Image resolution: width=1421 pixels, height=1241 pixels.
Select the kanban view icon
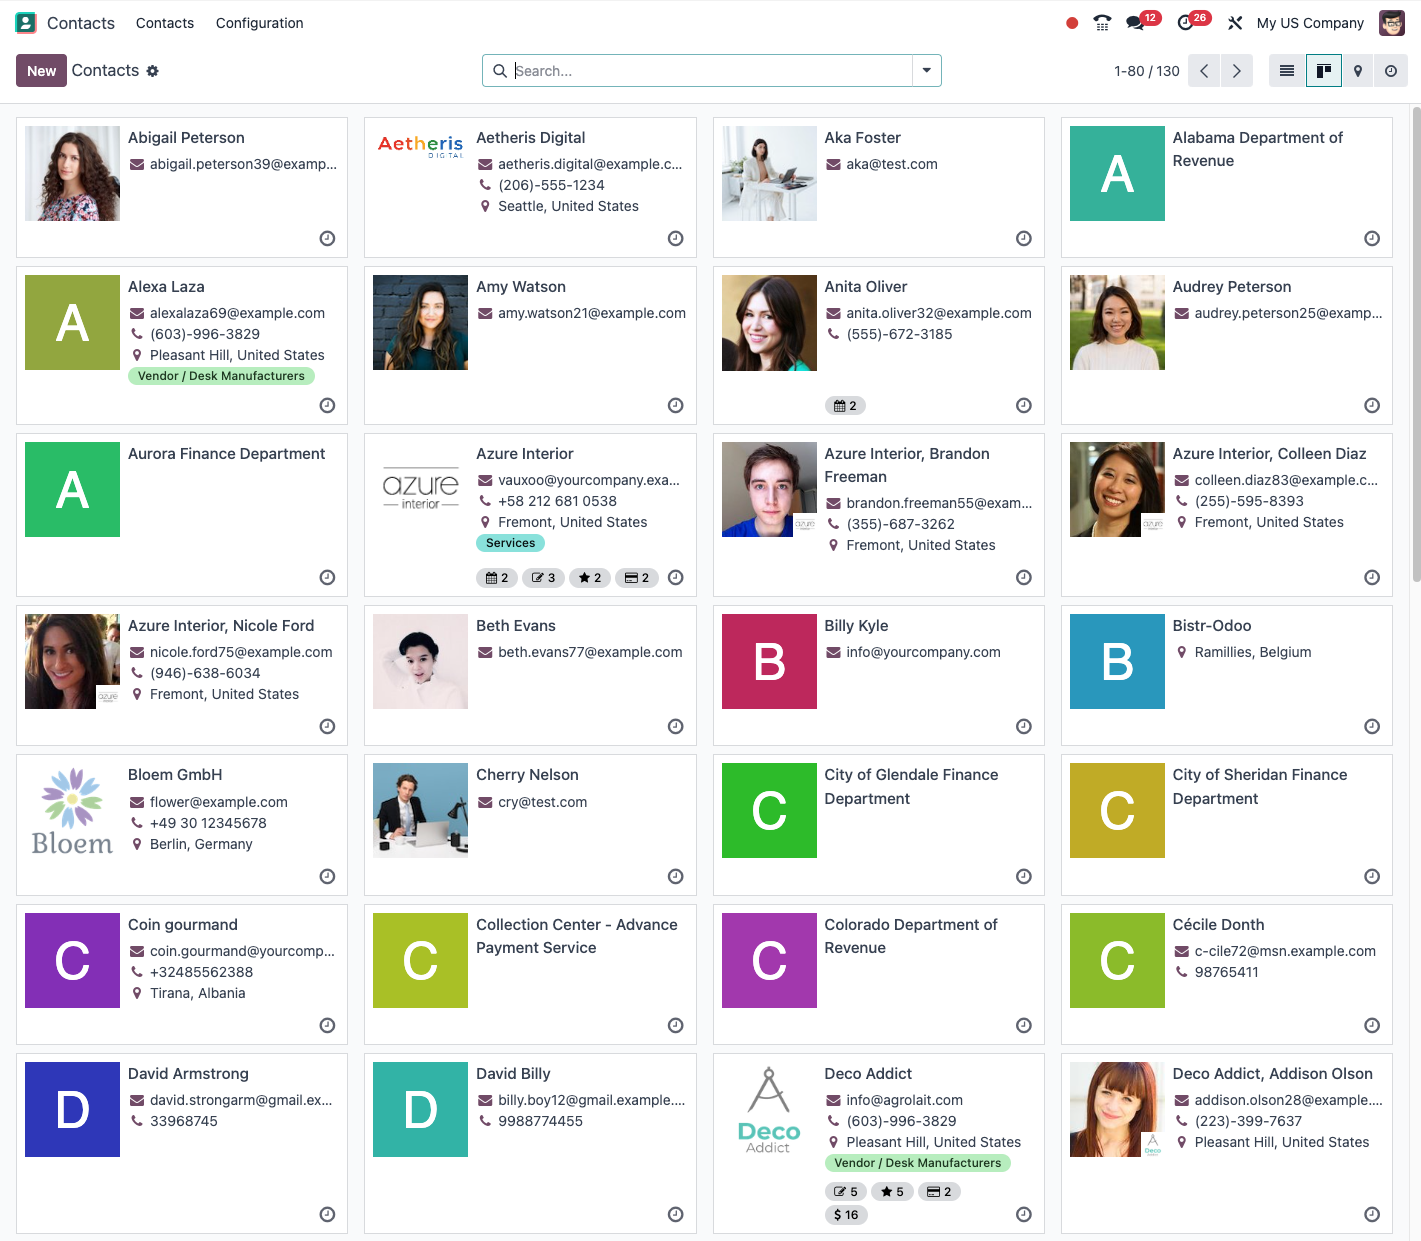tap(1324, 71)
